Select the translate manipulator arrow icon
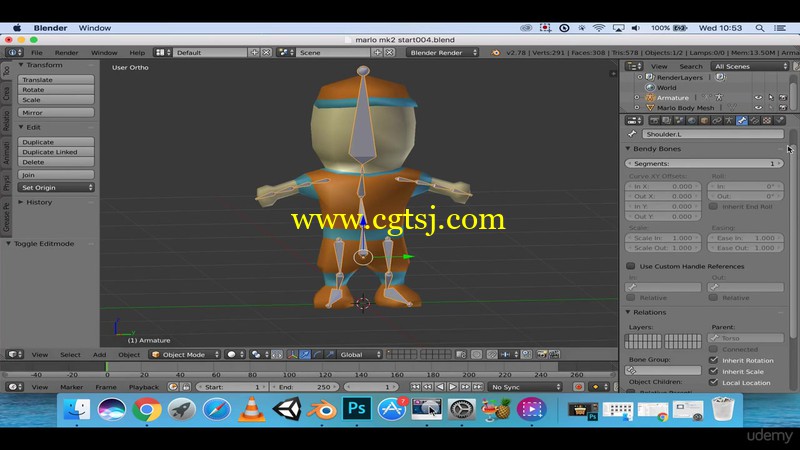The width and height of the screenshot is (800, 450). coord(305,355)
